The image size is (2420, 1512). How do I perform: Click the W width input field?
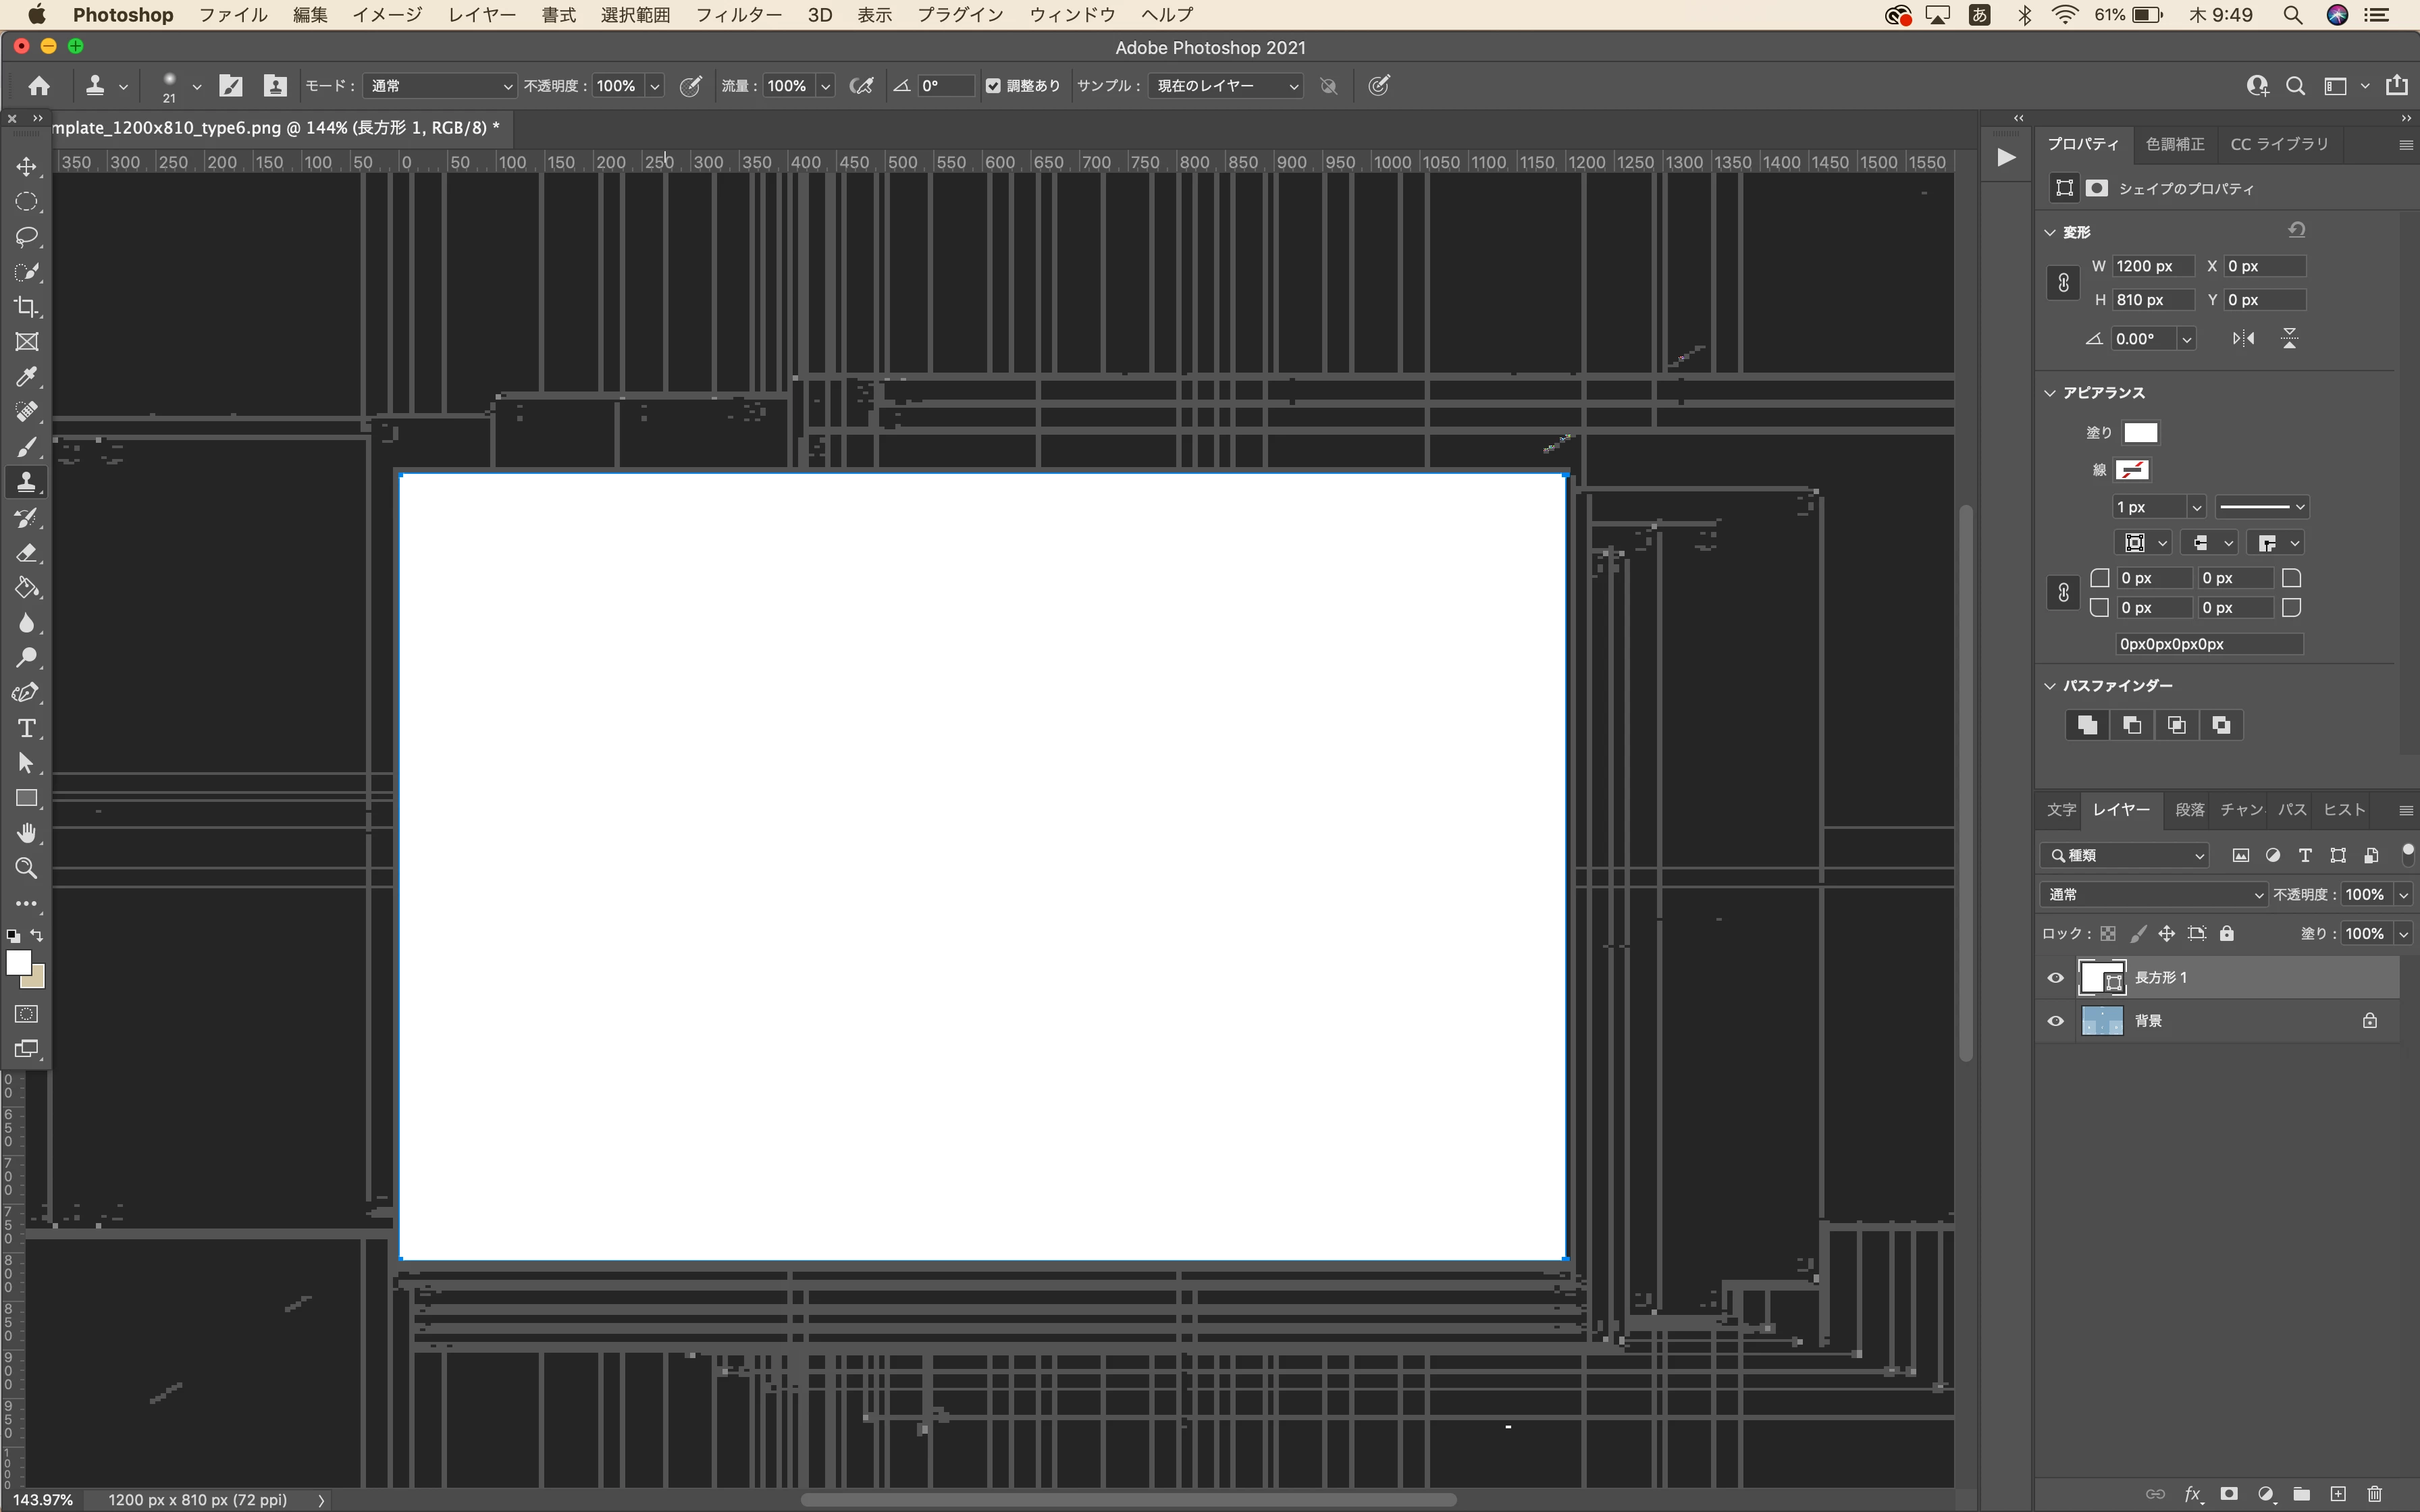(x=2151, y=266)
